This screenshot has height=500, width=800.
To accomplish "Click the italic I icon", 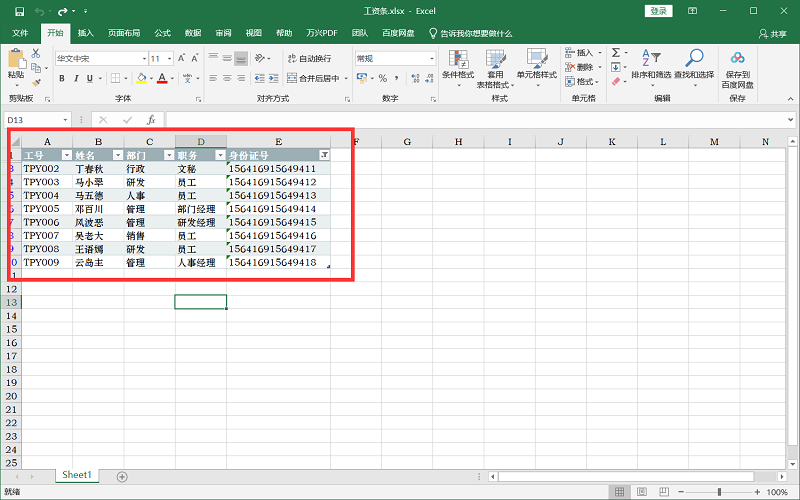I will point(76,78).
